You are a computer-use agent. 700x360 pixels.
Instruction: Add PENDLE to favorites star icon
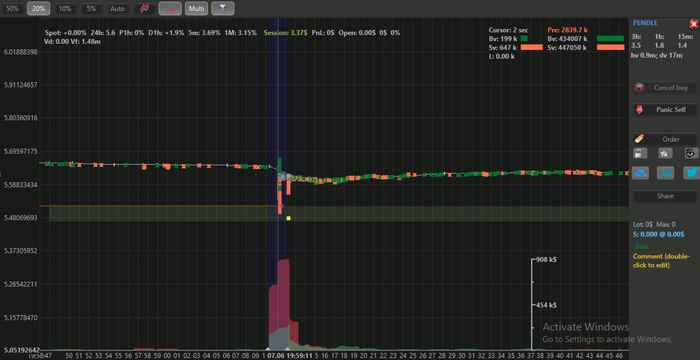pyautogui.click(x=665, y=153)
